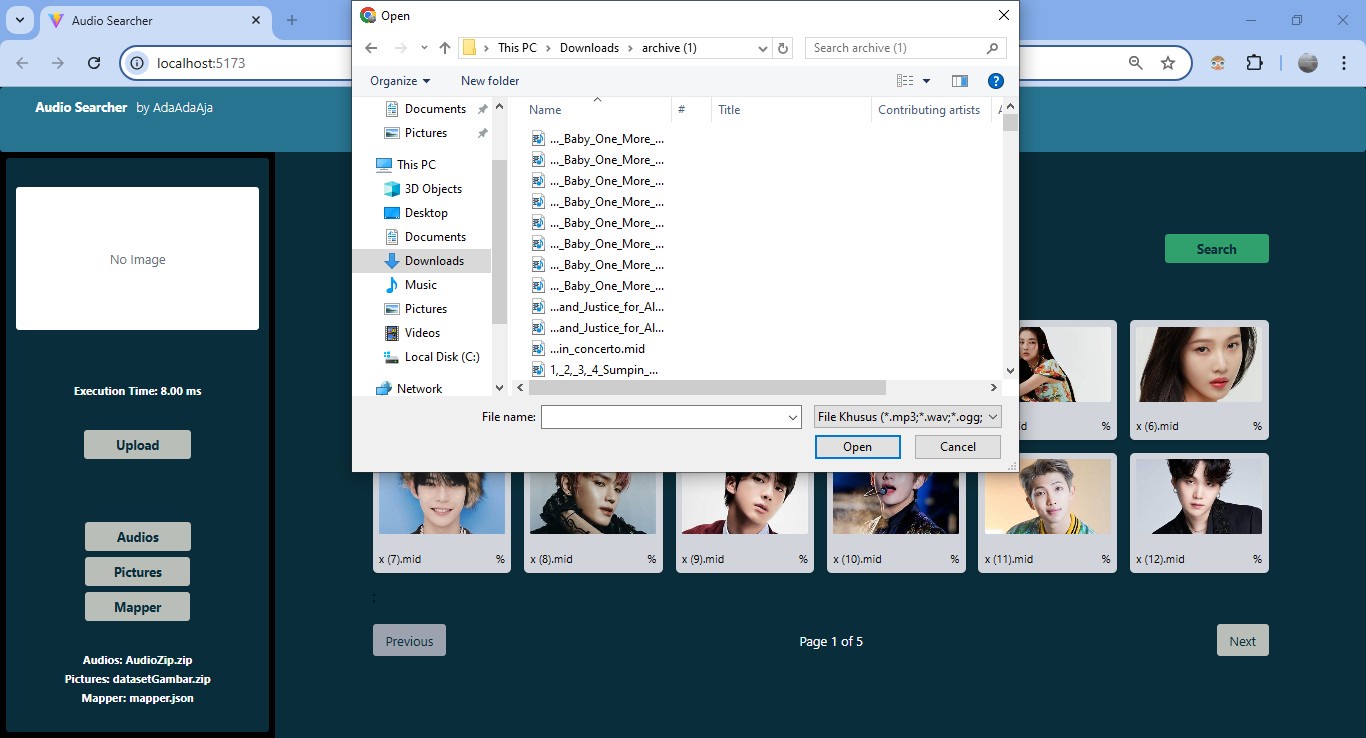Click the Pictures button below Audios
The height and width of the screenshot is (738, 1366).
pyautogui.click(x=137, y=572)
